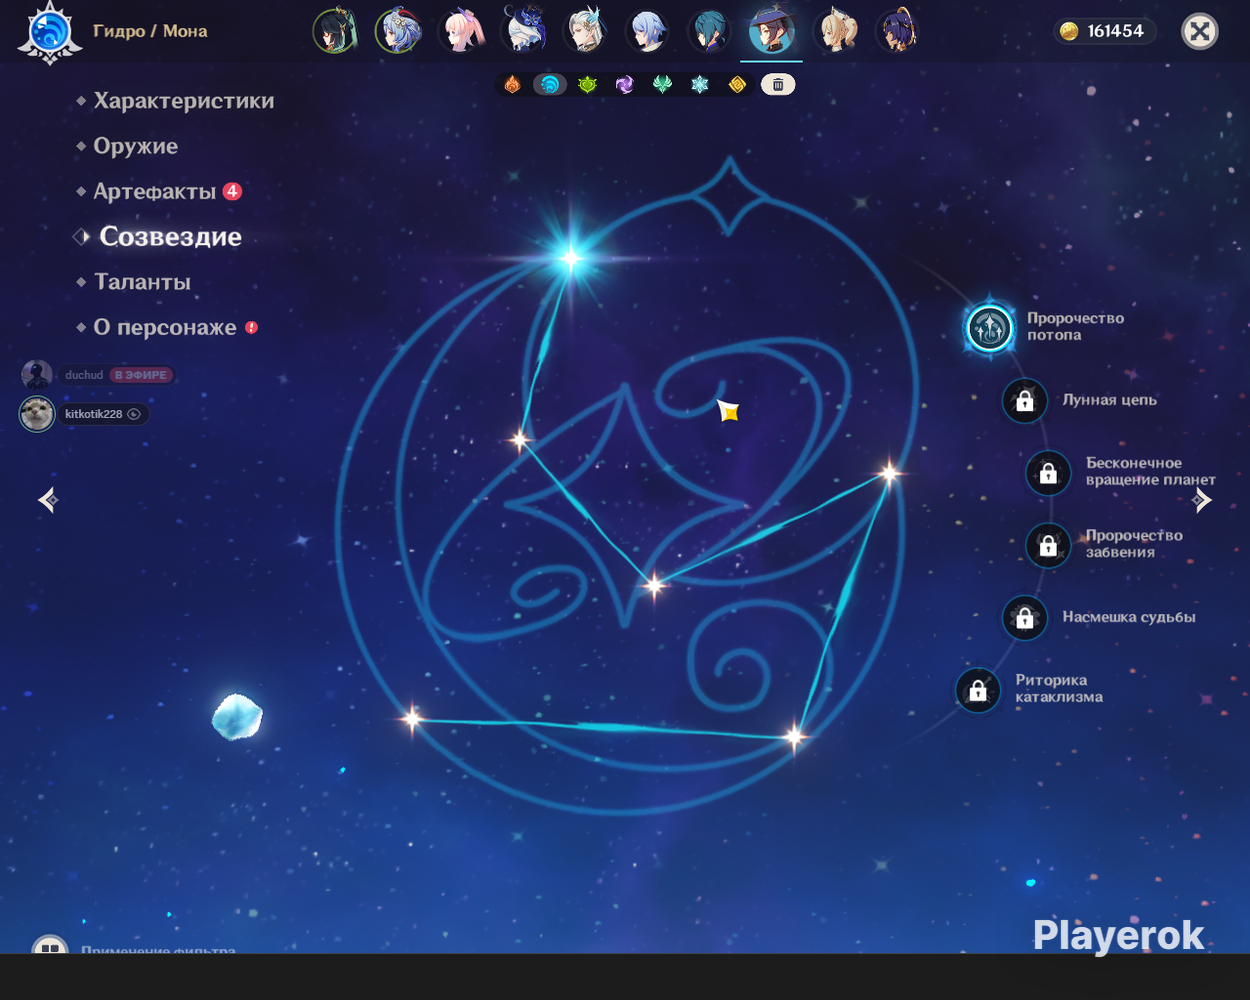Select the grey-haired character with blue horn
The height and width of the screenshot is (1000, 1250).
coord(586,32)
